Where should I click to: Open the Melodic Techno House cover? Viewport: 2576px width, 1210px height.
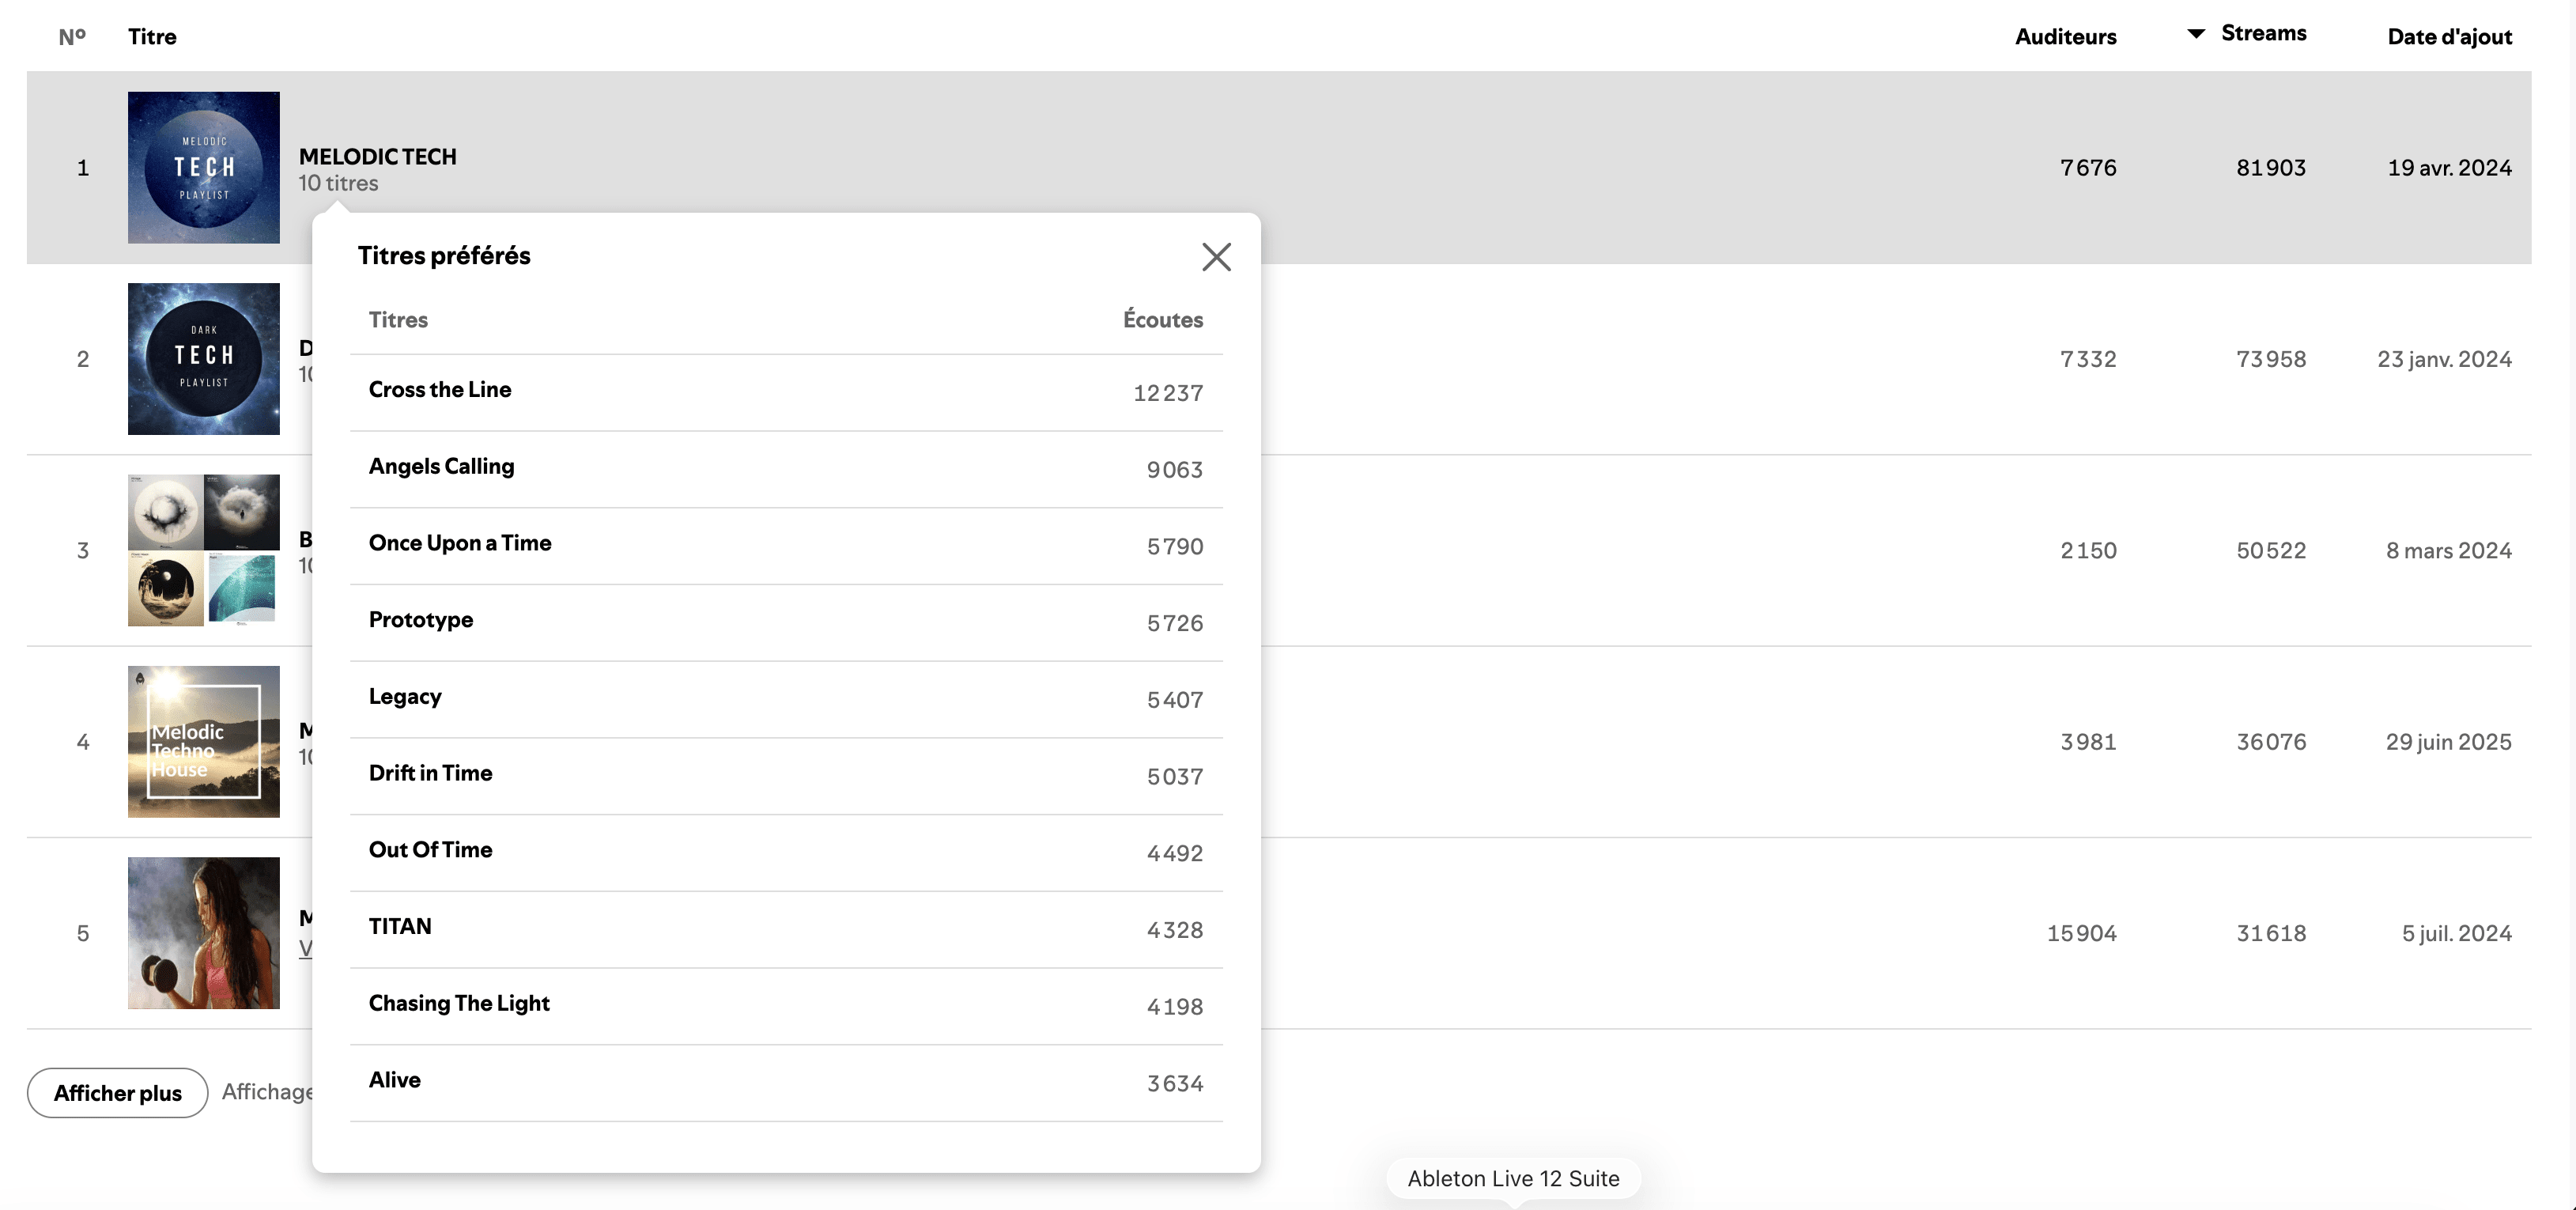(x=204, y=741)
